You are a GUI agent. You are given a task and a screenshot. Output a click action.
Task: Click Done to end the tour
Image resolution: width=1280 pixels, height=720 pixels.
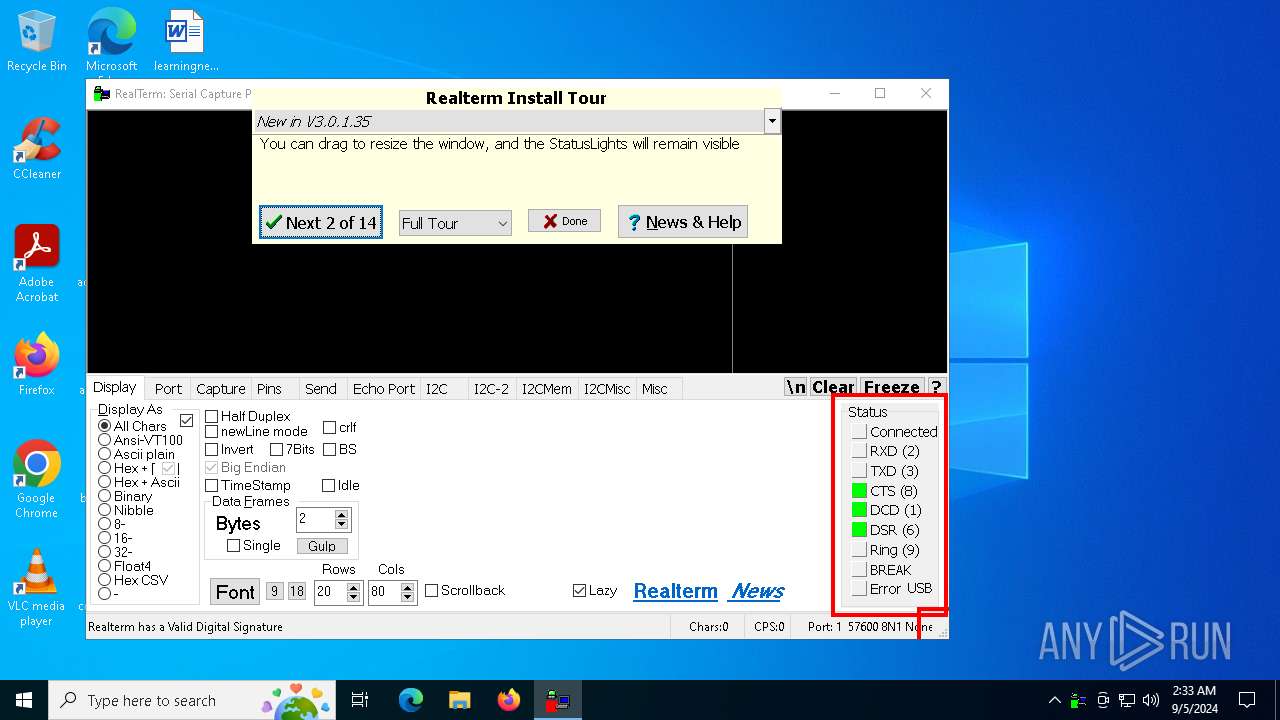coord(564,221)
